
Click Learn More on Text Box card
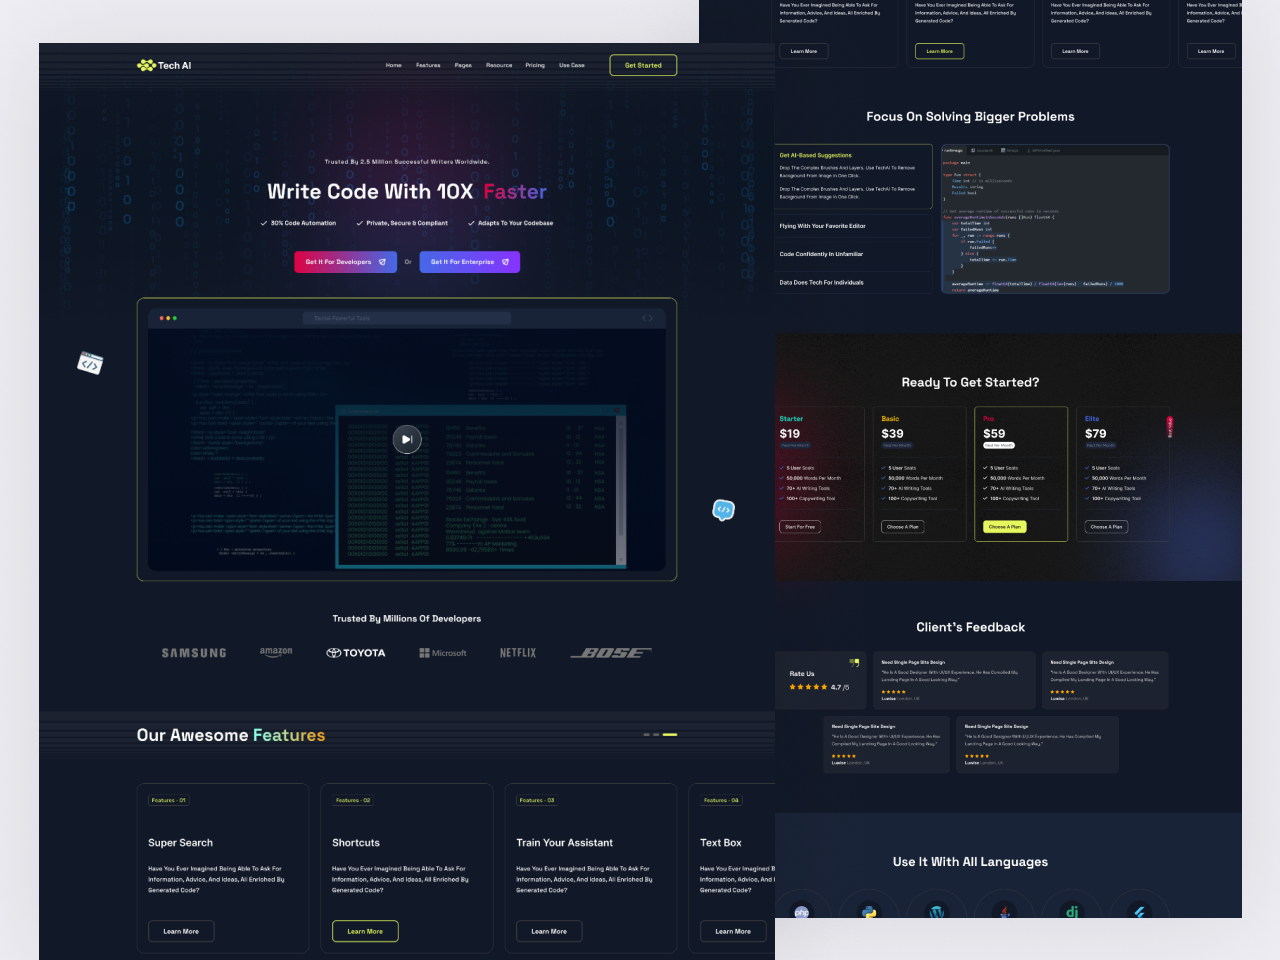[733, 931]
